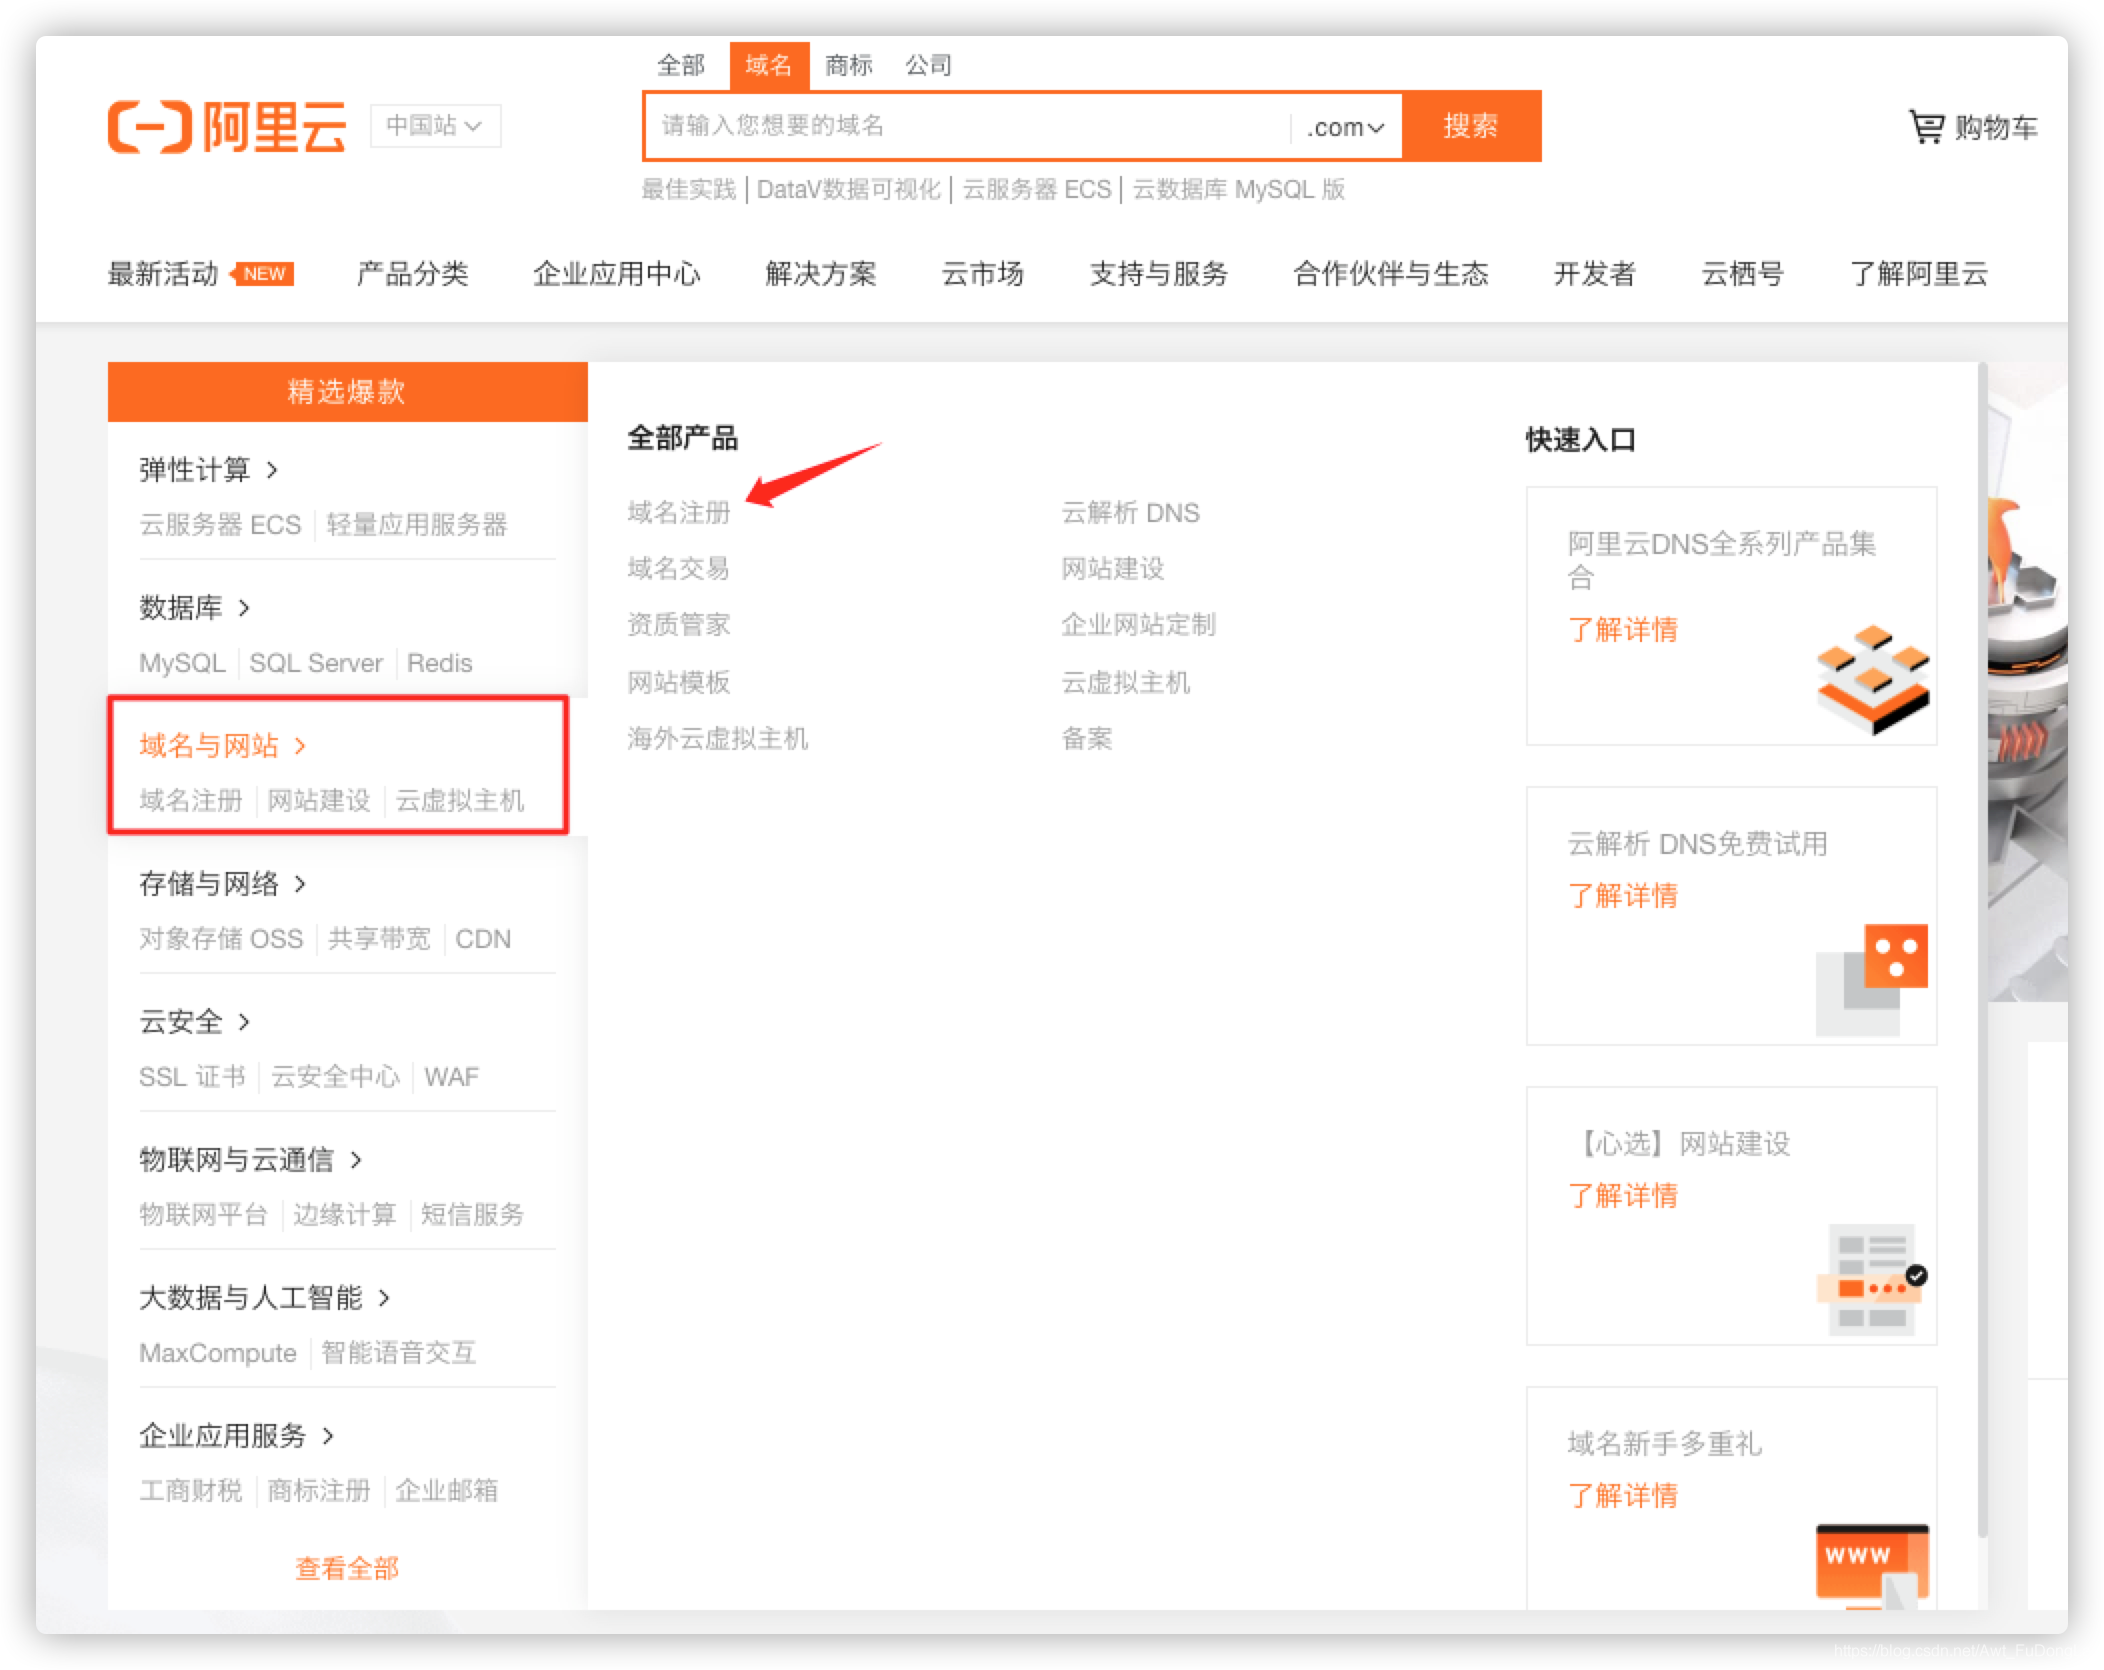The height and width of the screenshot is (1670, 2104).
Task: Click the Alibaba Cloud logo
Action: click(x=226, y=126)
